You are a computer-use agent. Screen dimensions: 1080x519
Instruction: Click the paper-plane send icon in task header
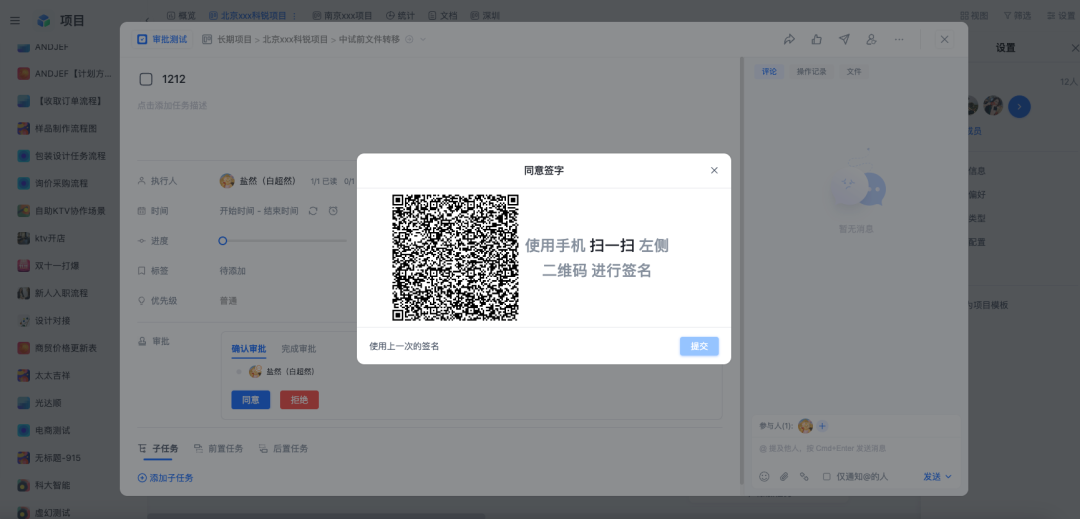[x=844, y=39]
